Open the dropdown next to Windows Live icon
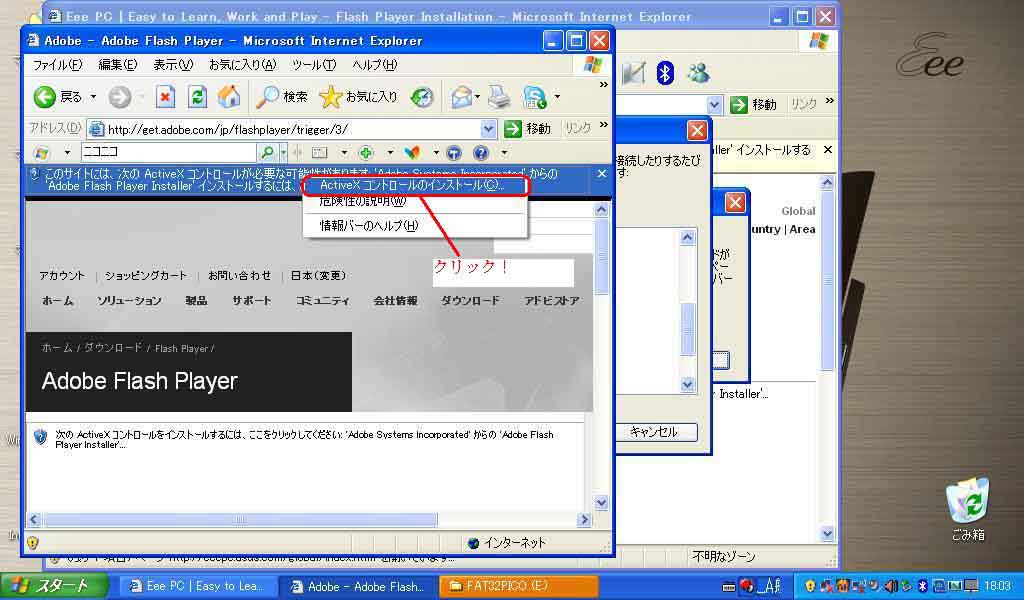 [67, 153]
